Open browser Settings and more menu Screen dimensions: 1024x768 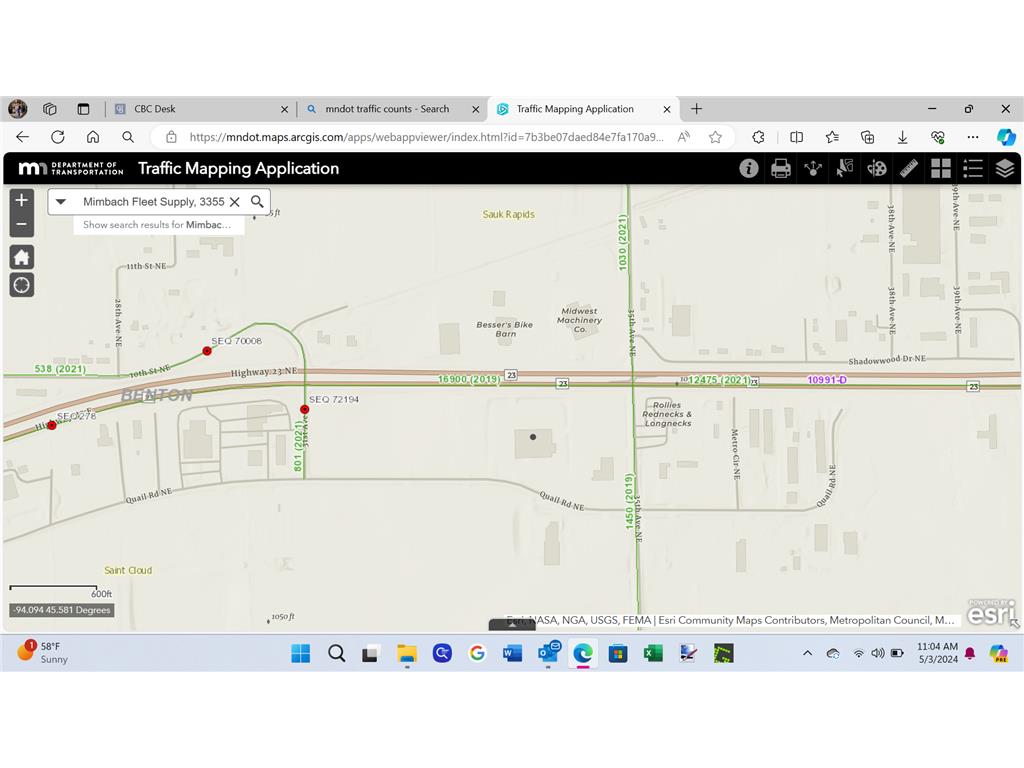tap(972, 137)
